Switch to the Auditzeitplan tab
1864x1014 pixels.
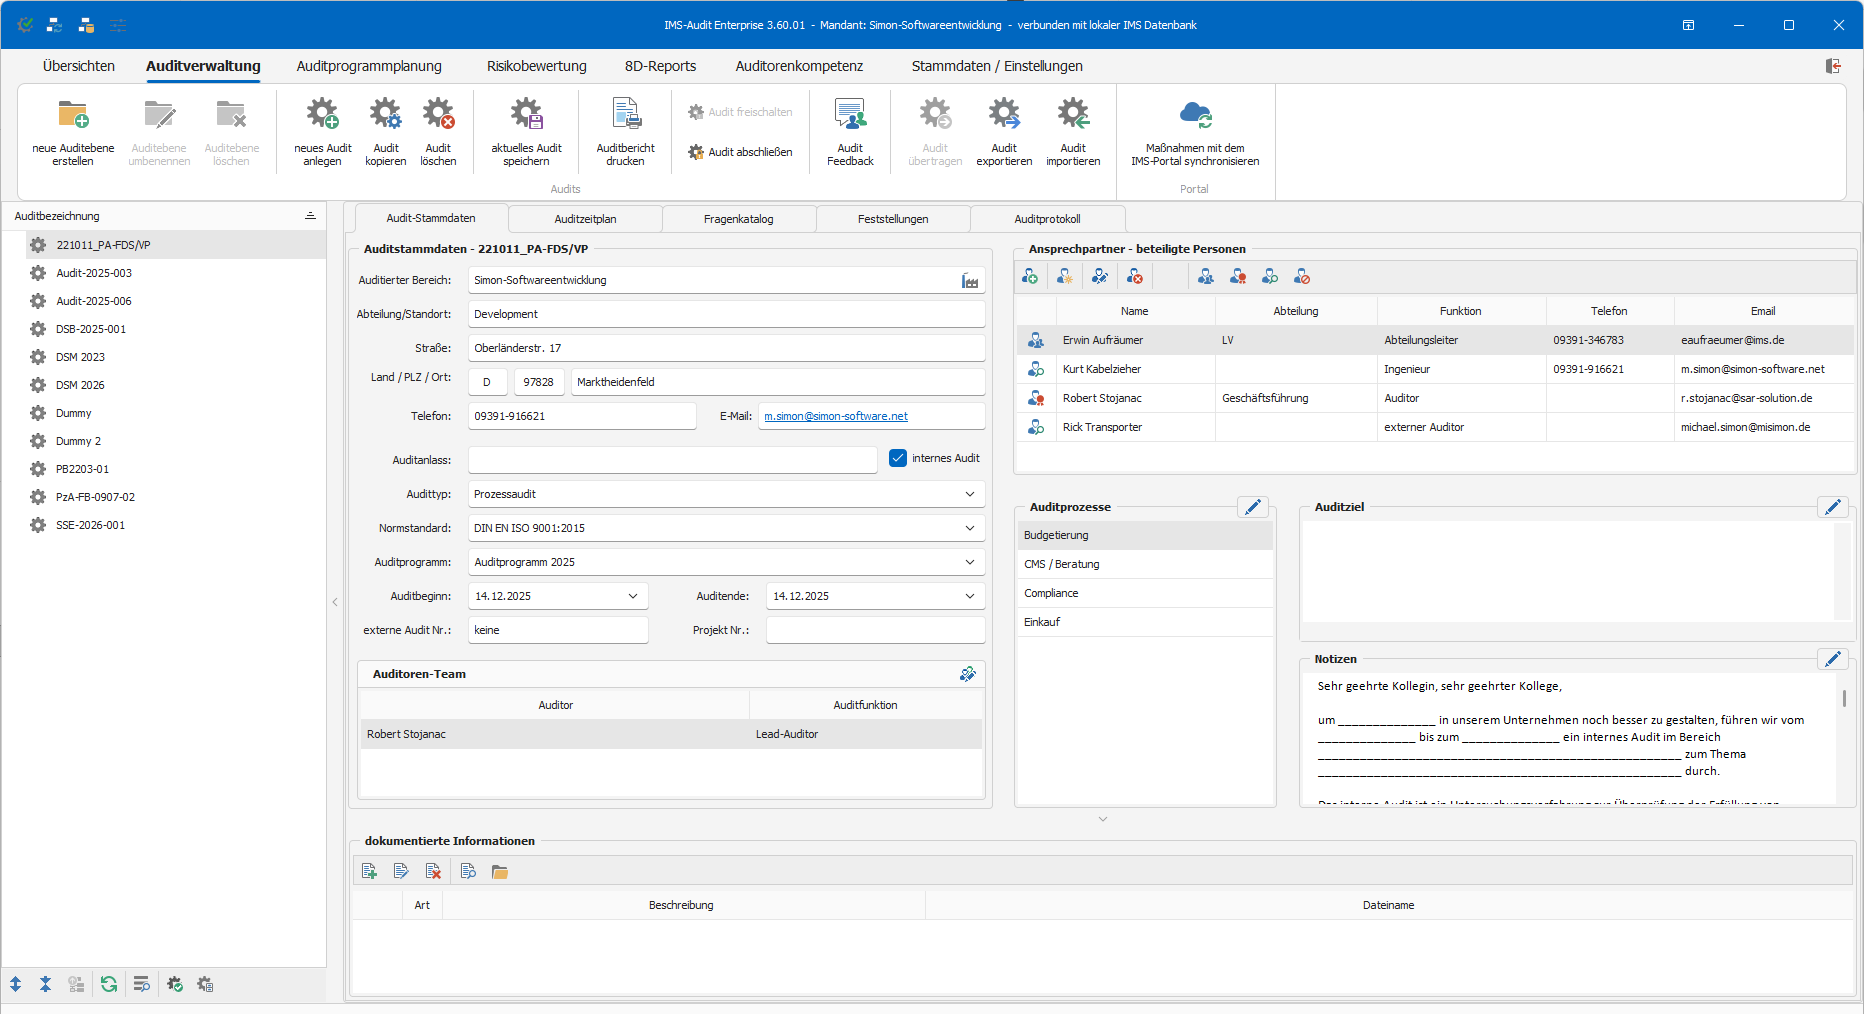[x=585, y=219]
